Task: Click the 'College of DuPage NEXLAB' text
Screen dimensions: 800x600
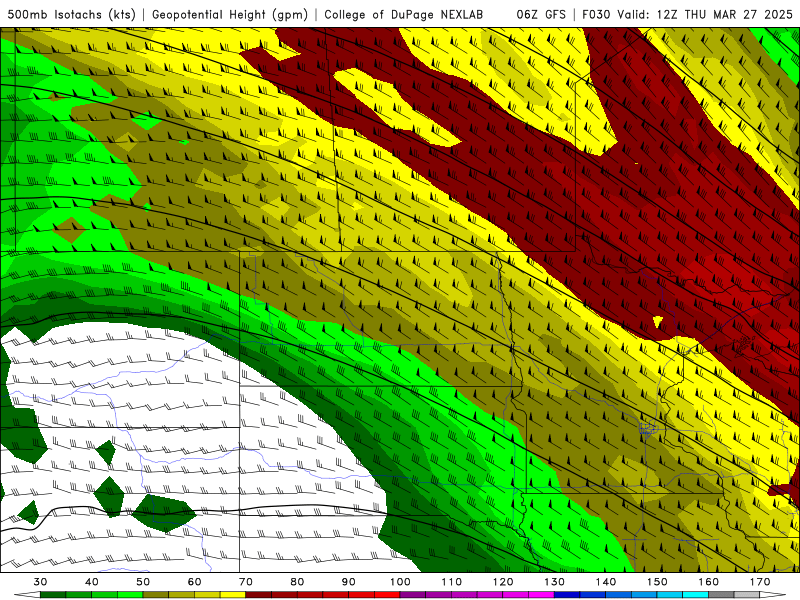Action: click(x=403, y=14)
